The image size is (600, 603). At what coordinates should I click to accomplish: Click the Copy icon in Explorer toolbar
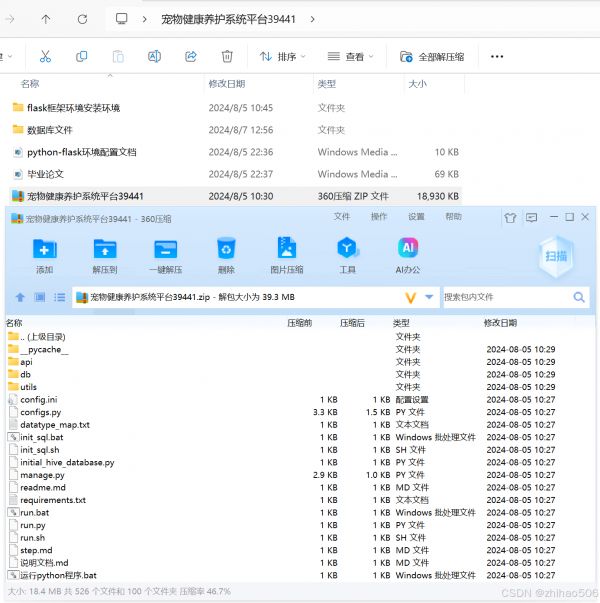[82, 57]
